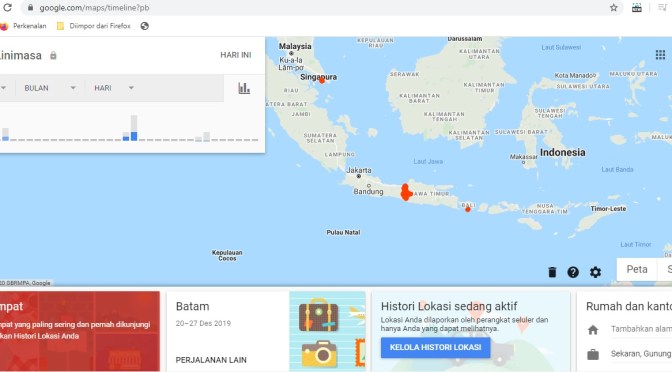The width and height of the screenshot is (672, 372).
Task: Delete location history with trash icon
Action: coord(552,272)
